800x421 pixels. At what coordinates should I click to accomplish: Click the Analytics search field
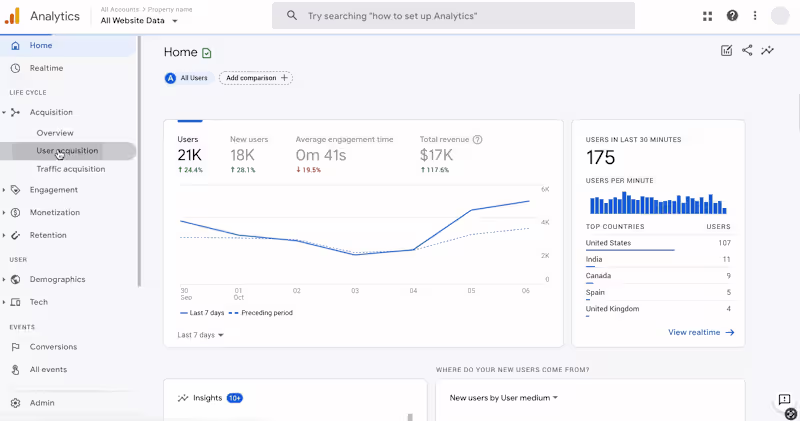(x=453, y=16)
